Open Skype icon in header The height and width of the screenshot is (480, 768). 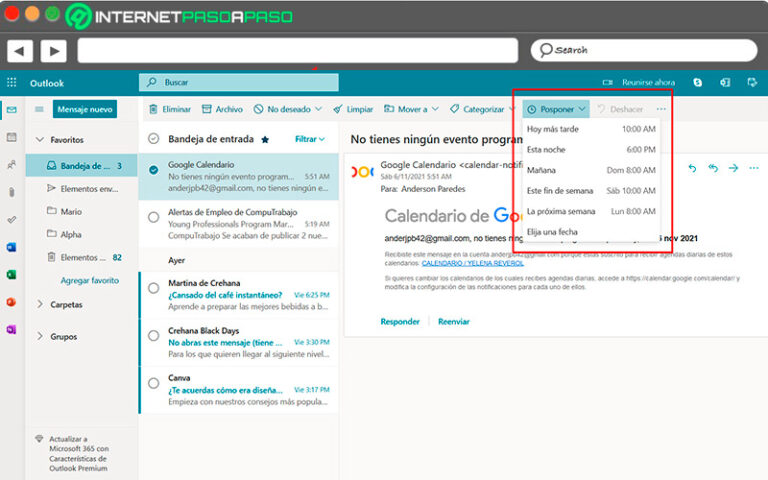(x=697, y=83)
